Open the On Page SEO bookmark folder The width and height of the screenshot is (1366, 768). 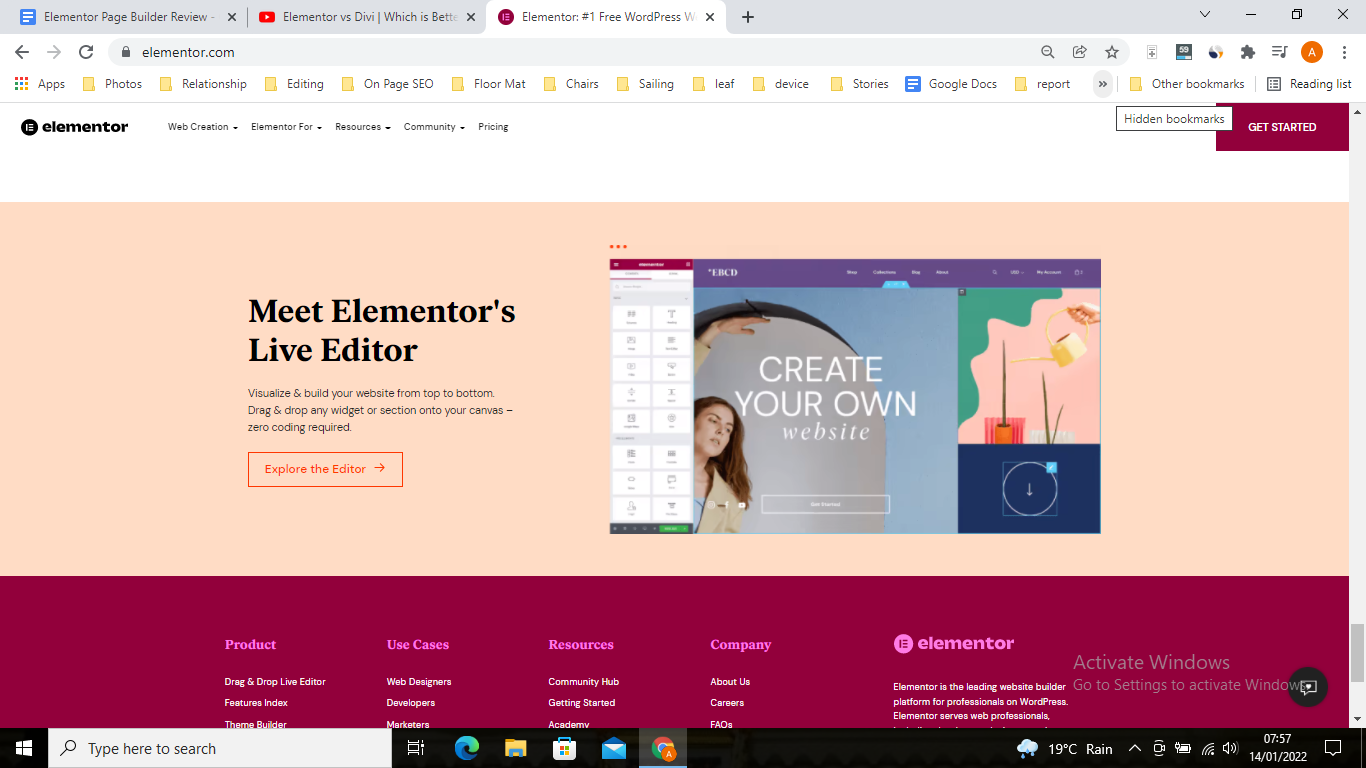tap(388, 84)
